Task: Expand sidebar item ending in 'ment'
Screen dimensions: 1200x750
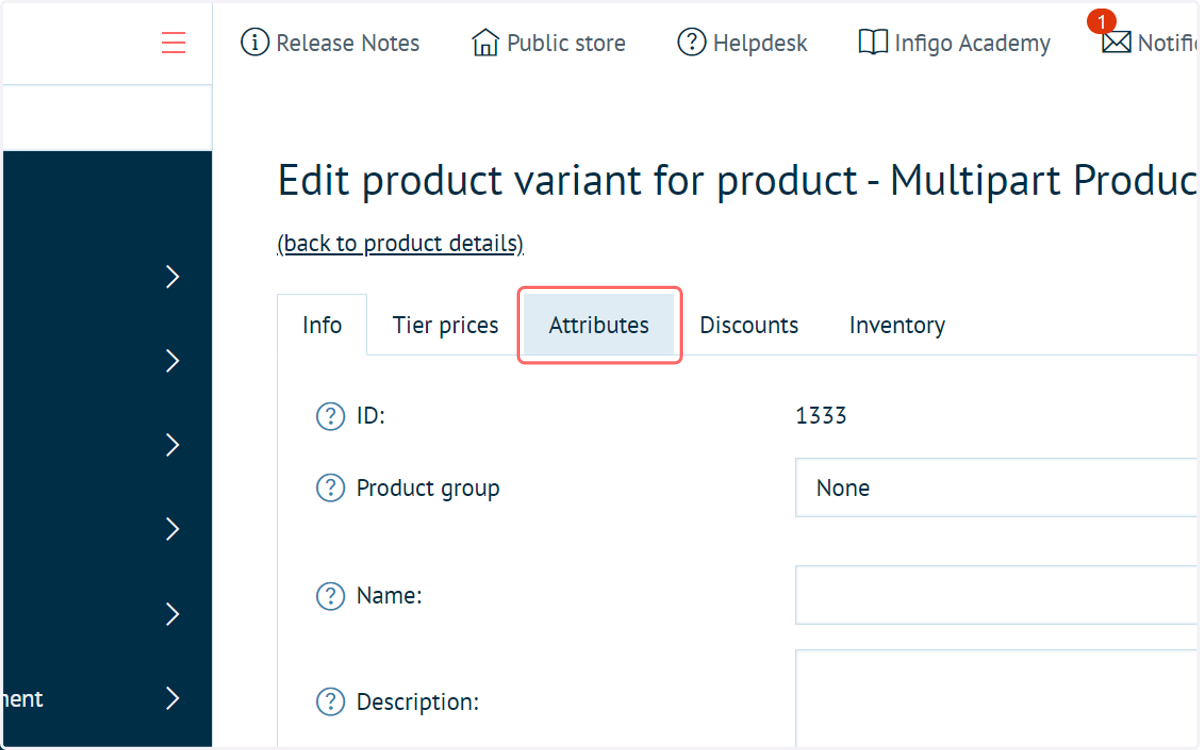Action: click(x=173, y=698)
